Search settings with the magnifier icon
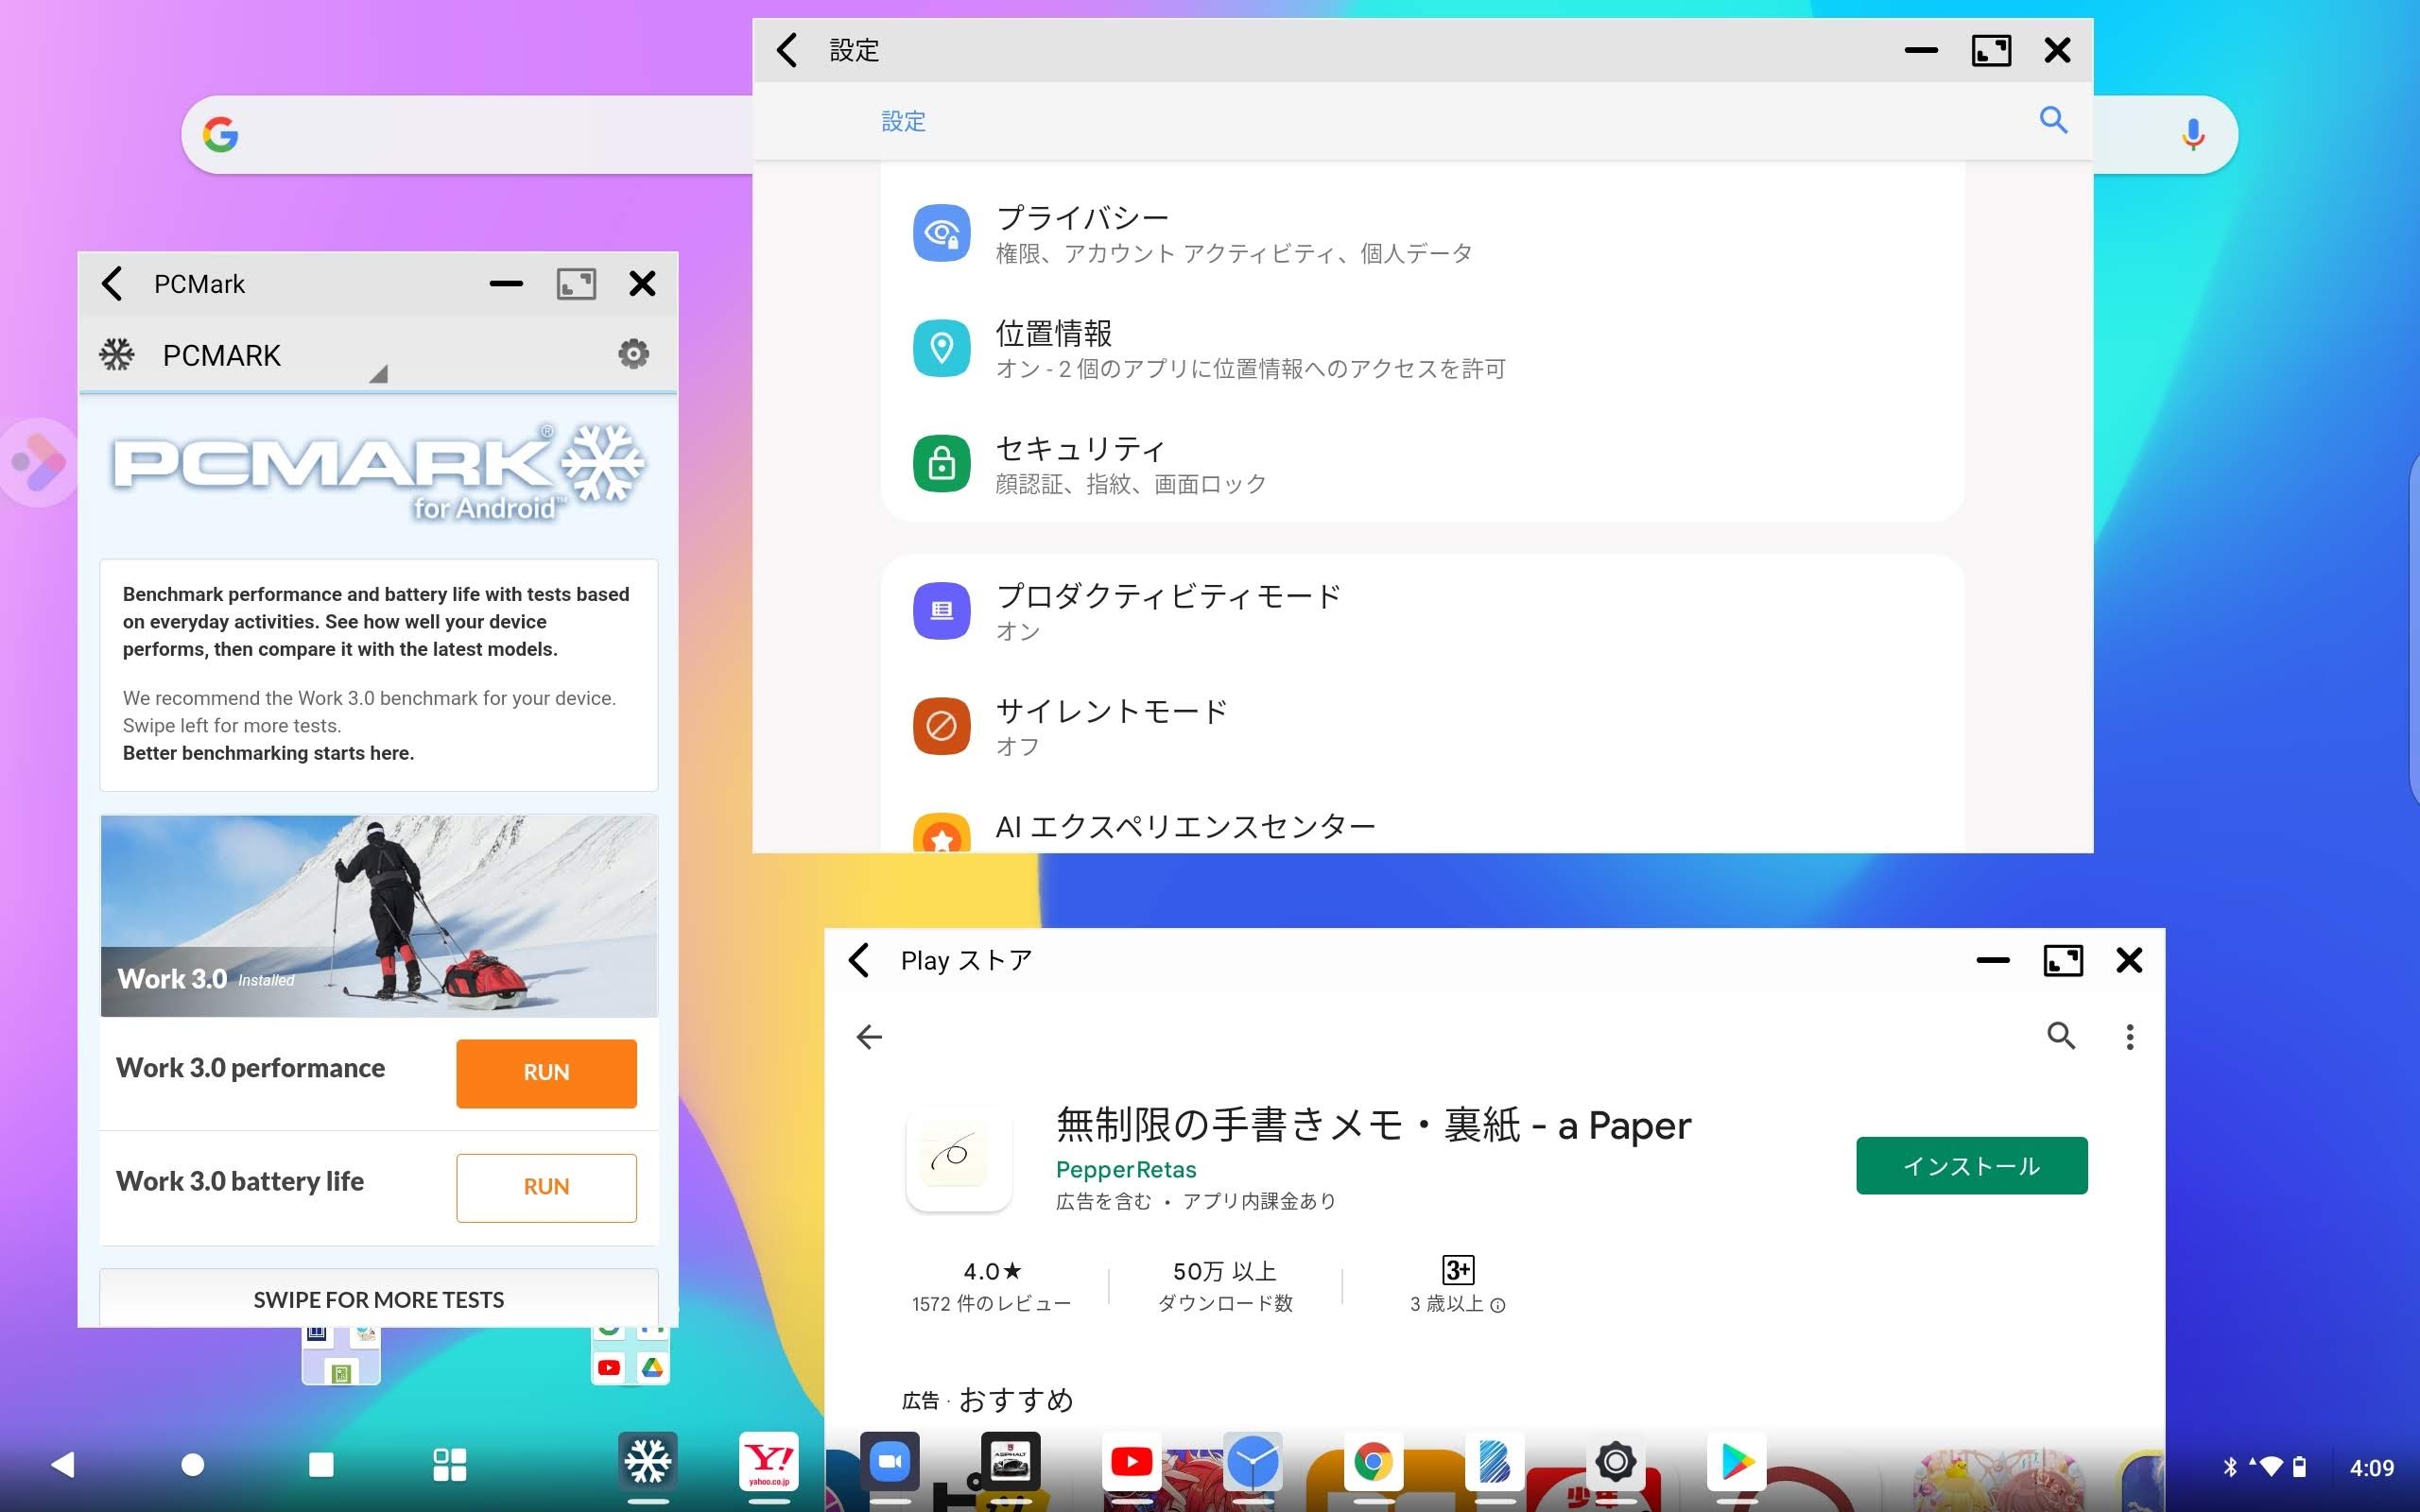The image size is (2420, 1512). [x=2053, y=120]
